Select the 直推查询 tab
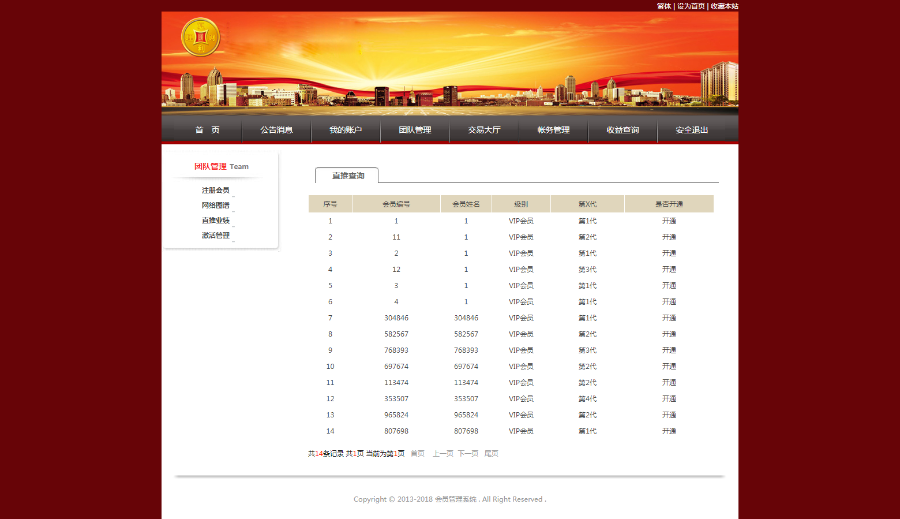The height and width of the screenshot is (519, 900). click(x=348, y=176)
